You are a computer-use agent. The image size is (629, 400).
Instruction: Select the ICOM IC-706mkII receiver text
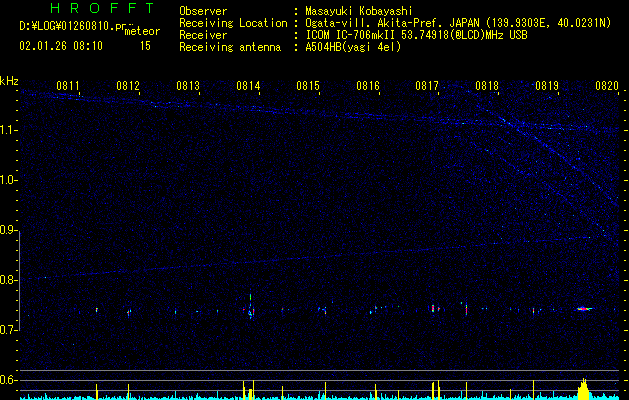(x=352, y=35)
